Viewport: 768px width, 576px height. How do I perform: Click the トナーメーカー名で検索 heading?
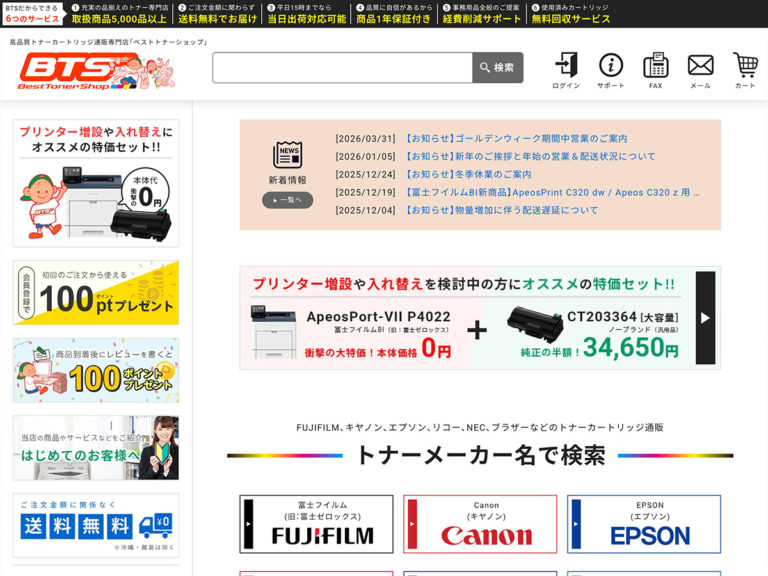(x=480, y=455)
